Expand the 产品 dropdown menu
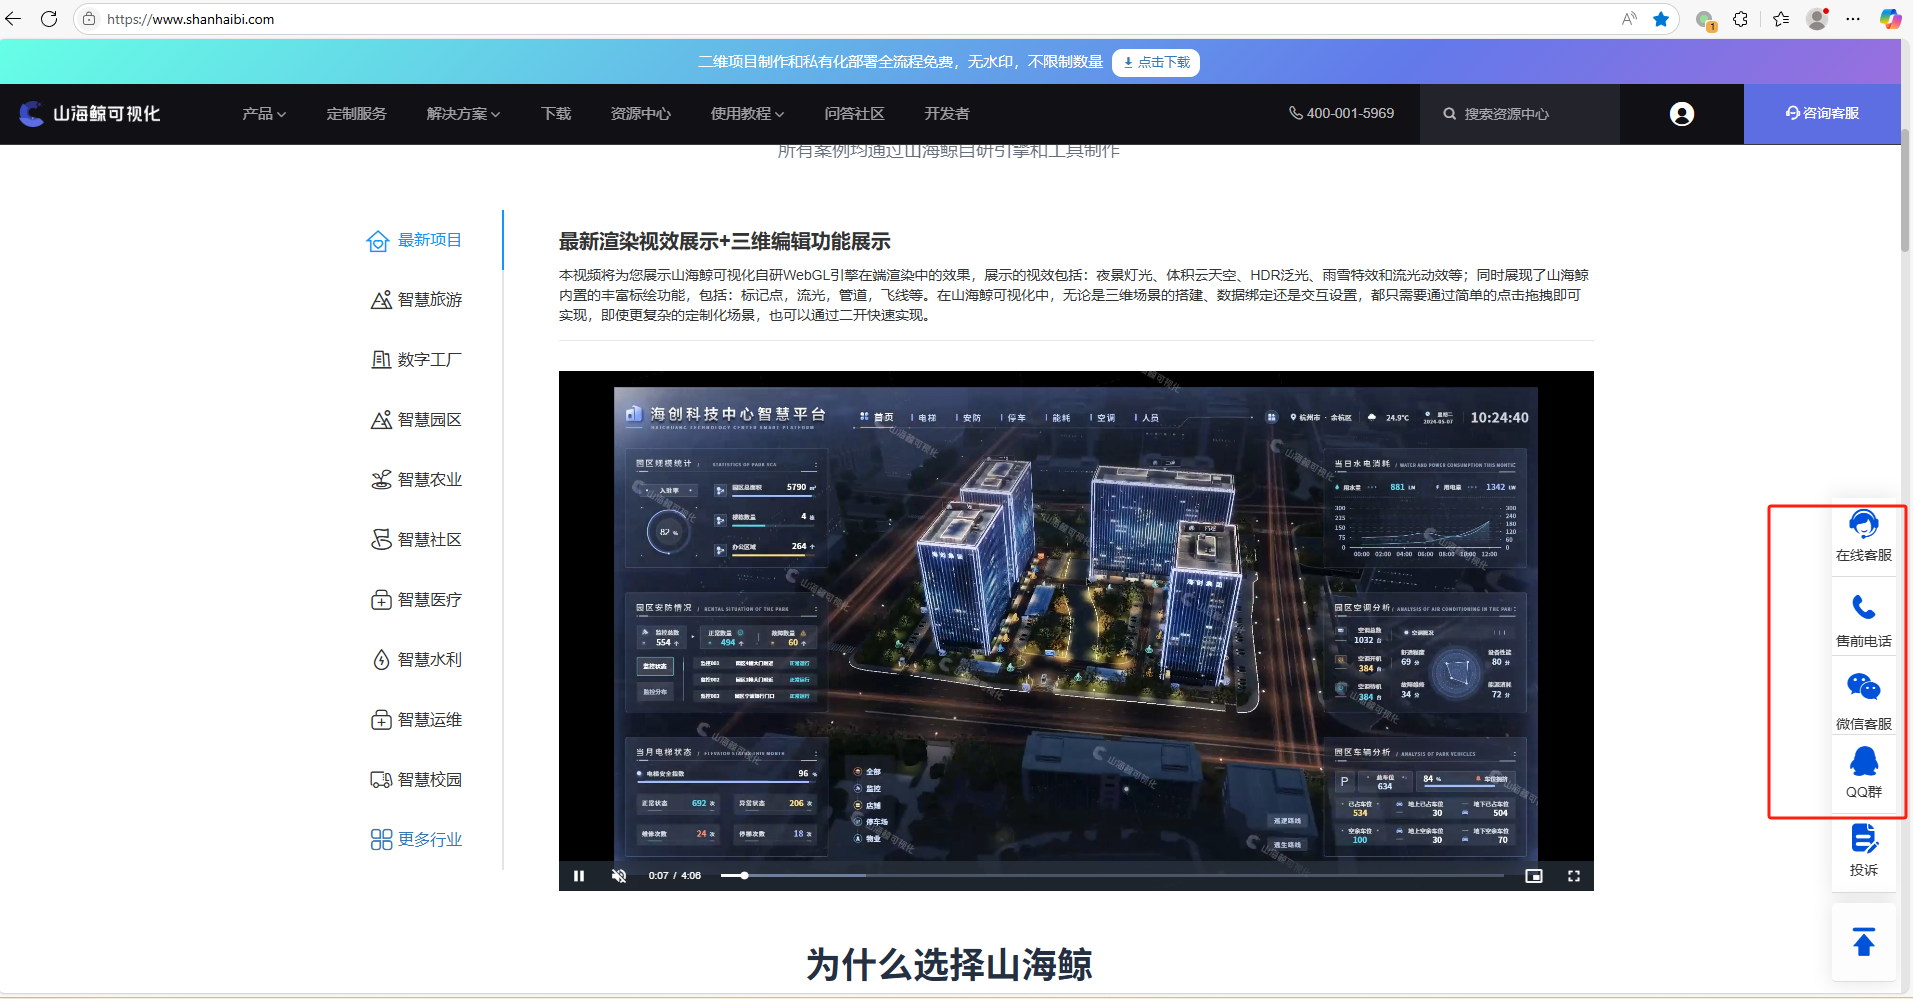This screenshot has height=999, width=1913. pyautogui.click(x=264, y=114)
